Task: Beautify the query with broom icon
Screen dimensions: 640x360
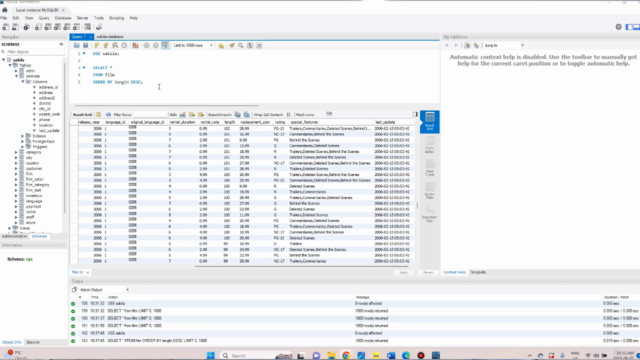Action: pos(232,45)
